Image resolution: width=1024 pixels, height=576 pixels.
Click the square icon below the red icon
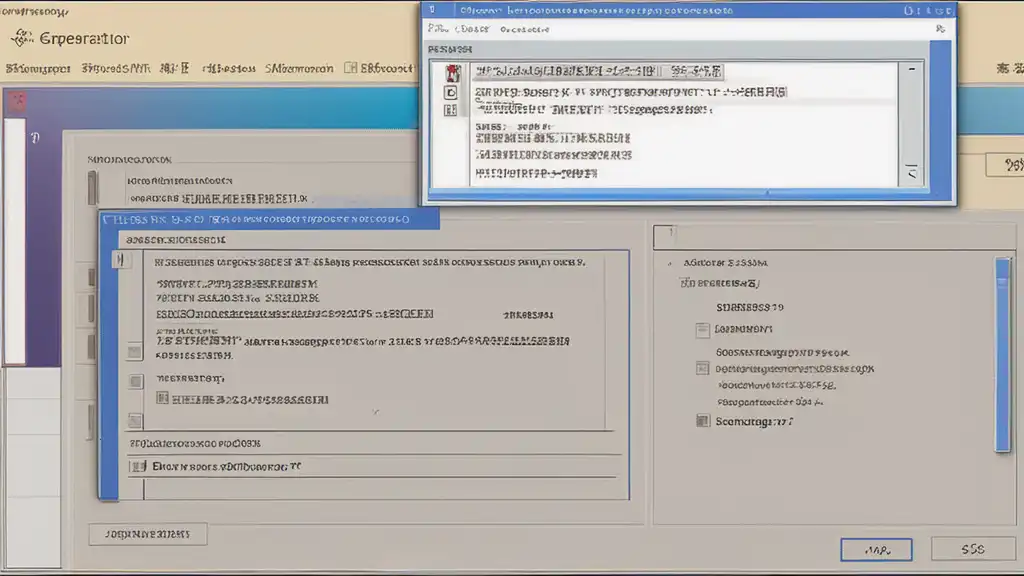451,93
